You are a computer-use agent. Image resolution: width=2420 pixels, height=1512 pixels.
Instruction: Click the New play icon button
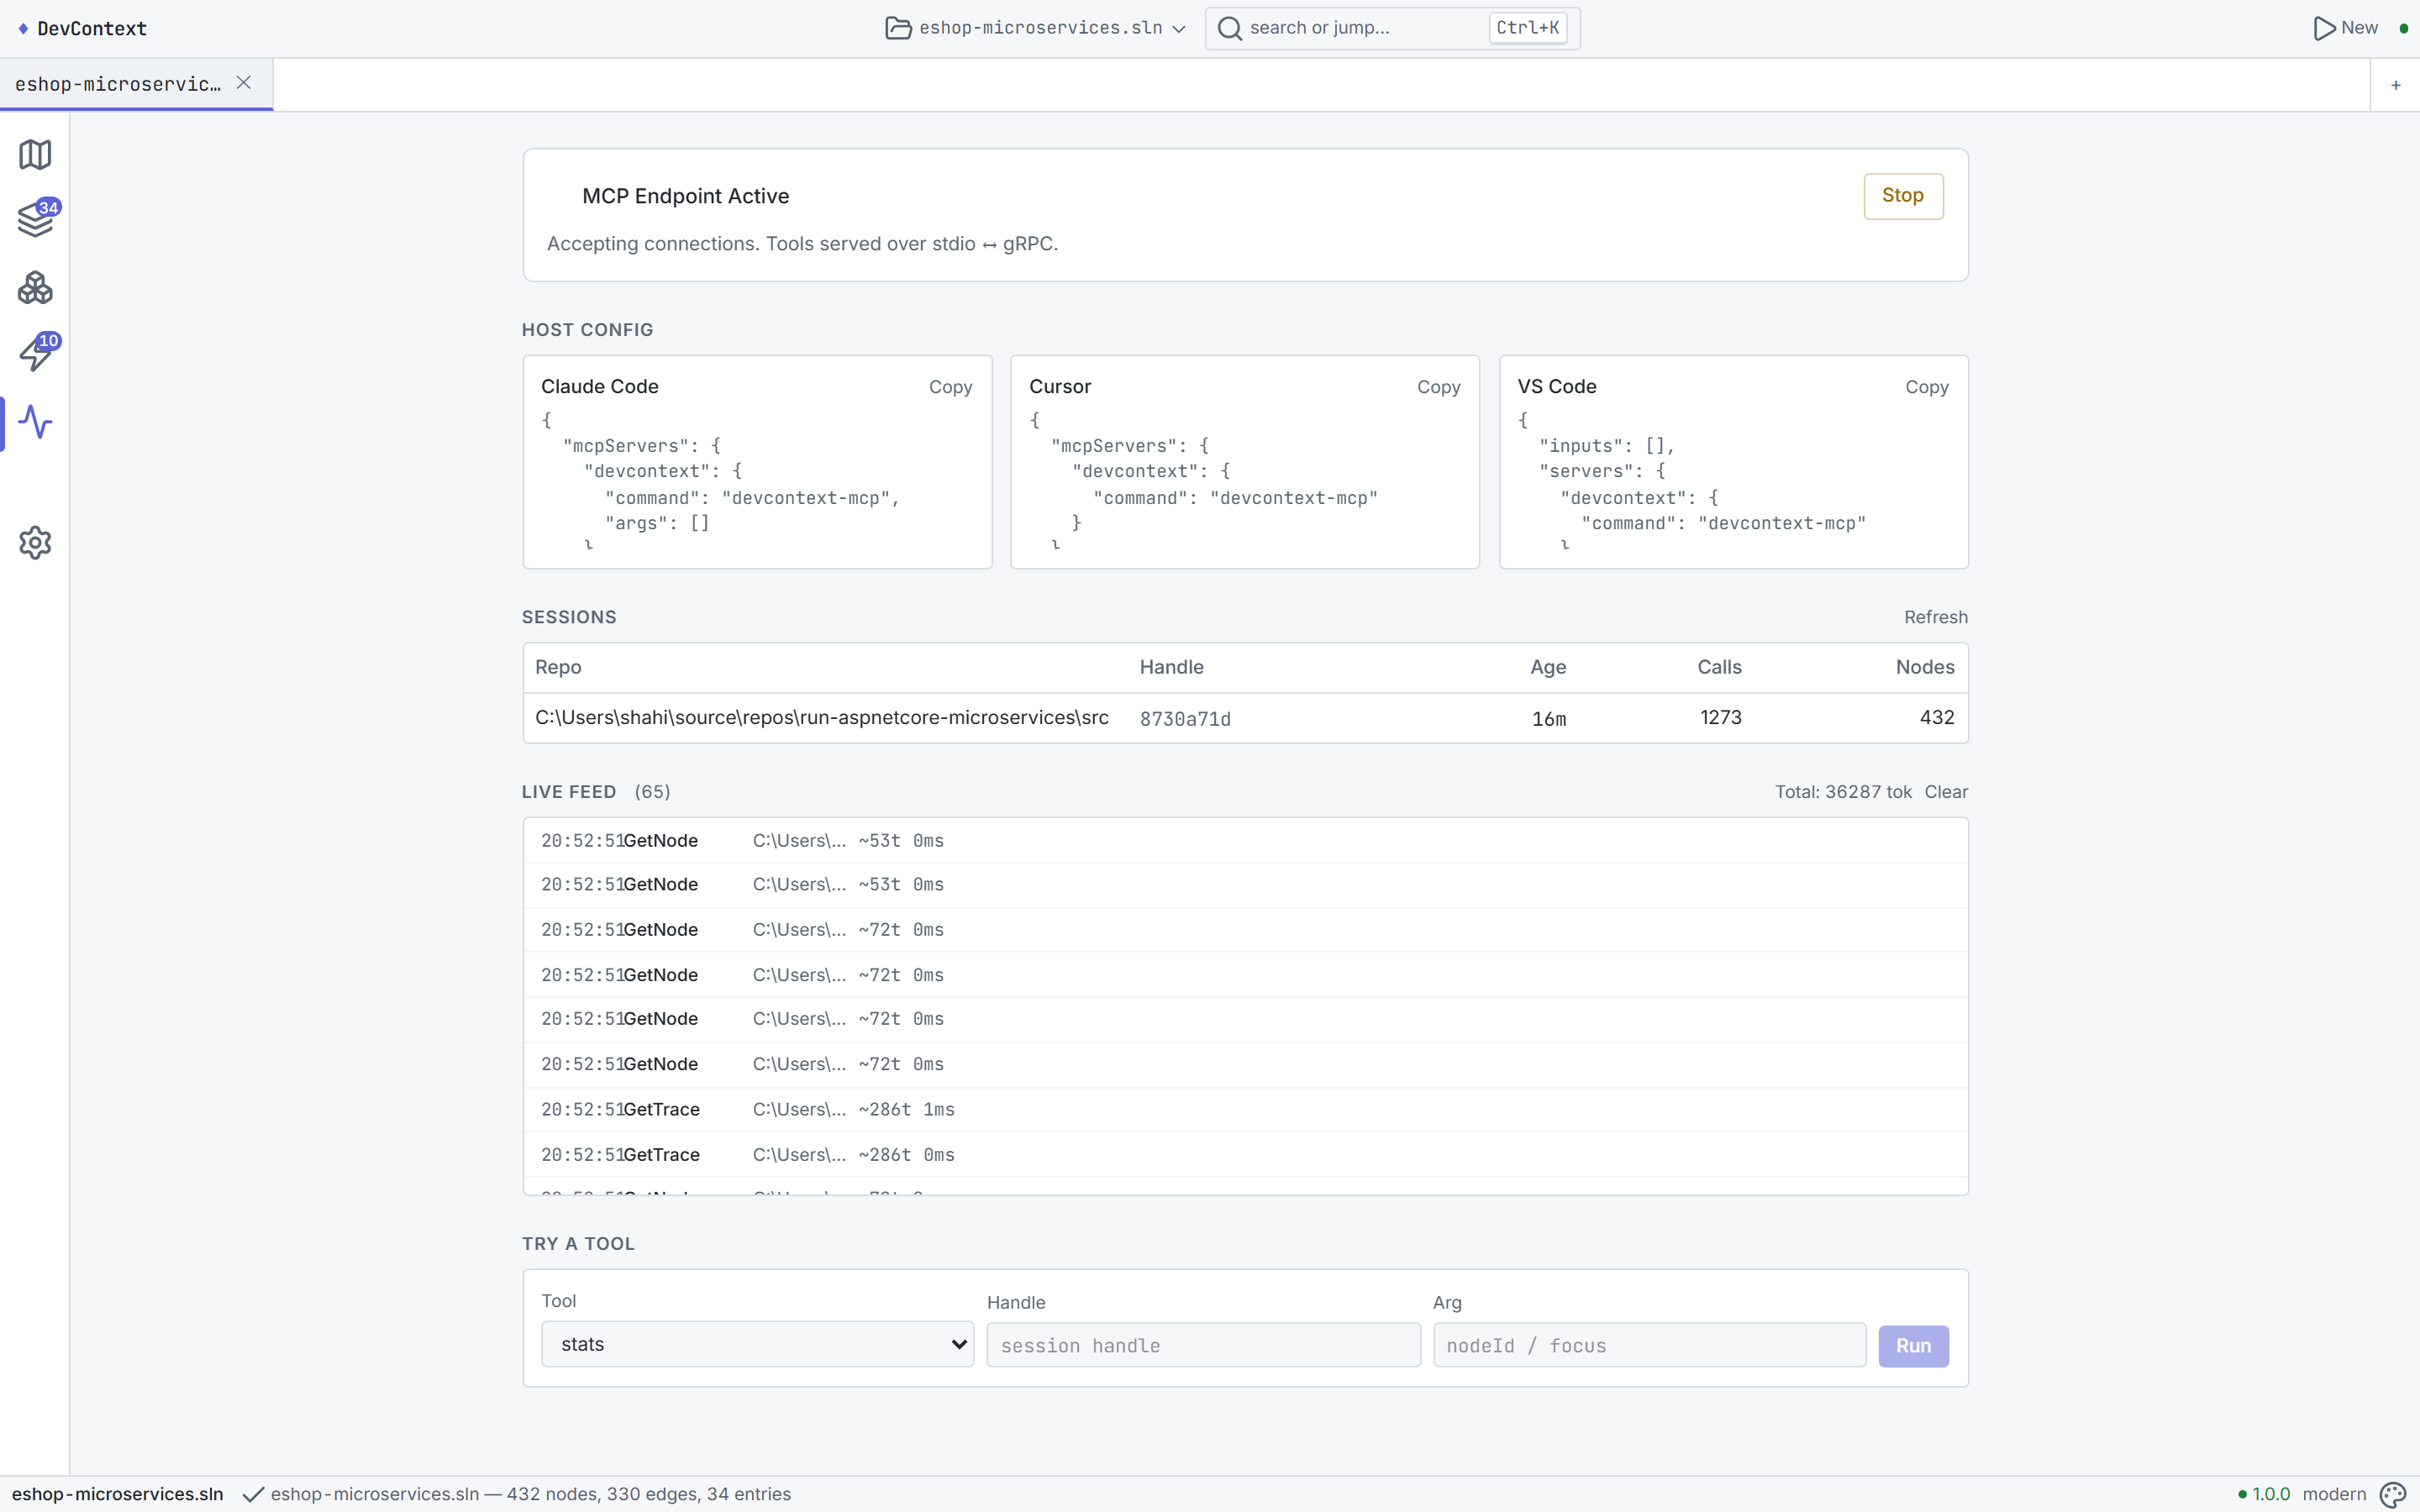(2345, 28)
